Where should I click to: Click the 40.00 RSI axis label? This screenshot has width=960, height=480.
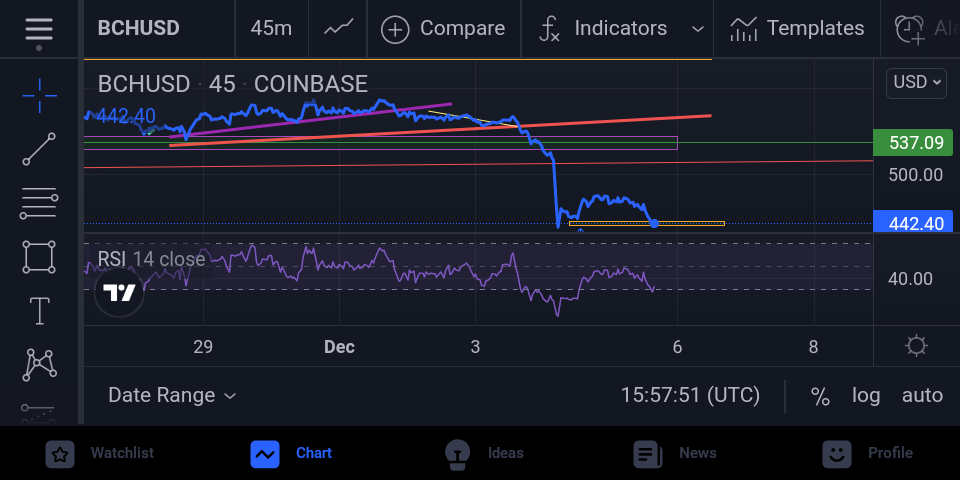910,279
